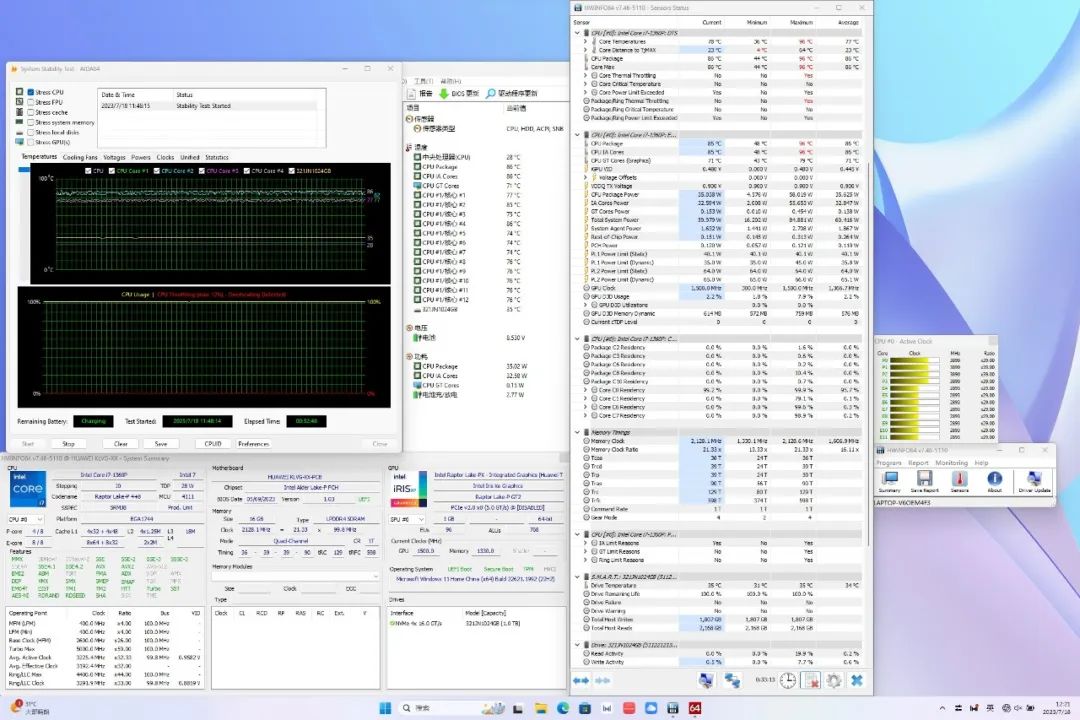Expand the IA Limit Reasons row
Image resolution: width=1080 pixels, height=720 pixels.
[585, 543]
